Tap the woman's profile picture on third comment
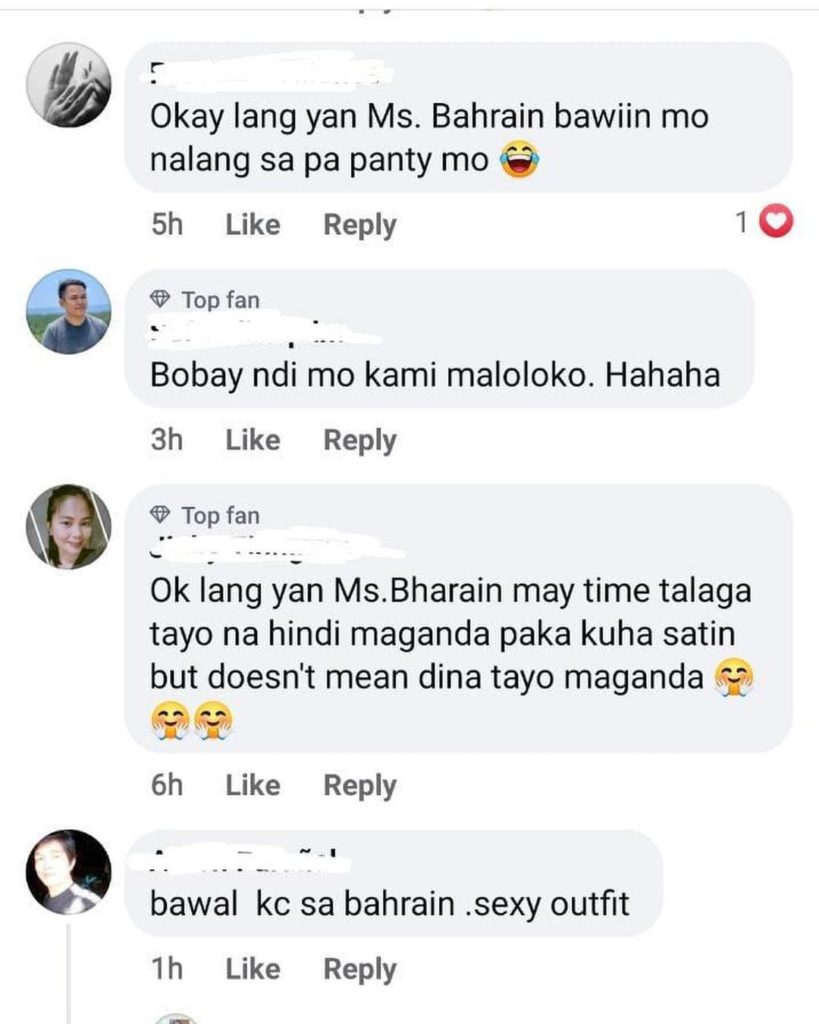 click(68, 527)
